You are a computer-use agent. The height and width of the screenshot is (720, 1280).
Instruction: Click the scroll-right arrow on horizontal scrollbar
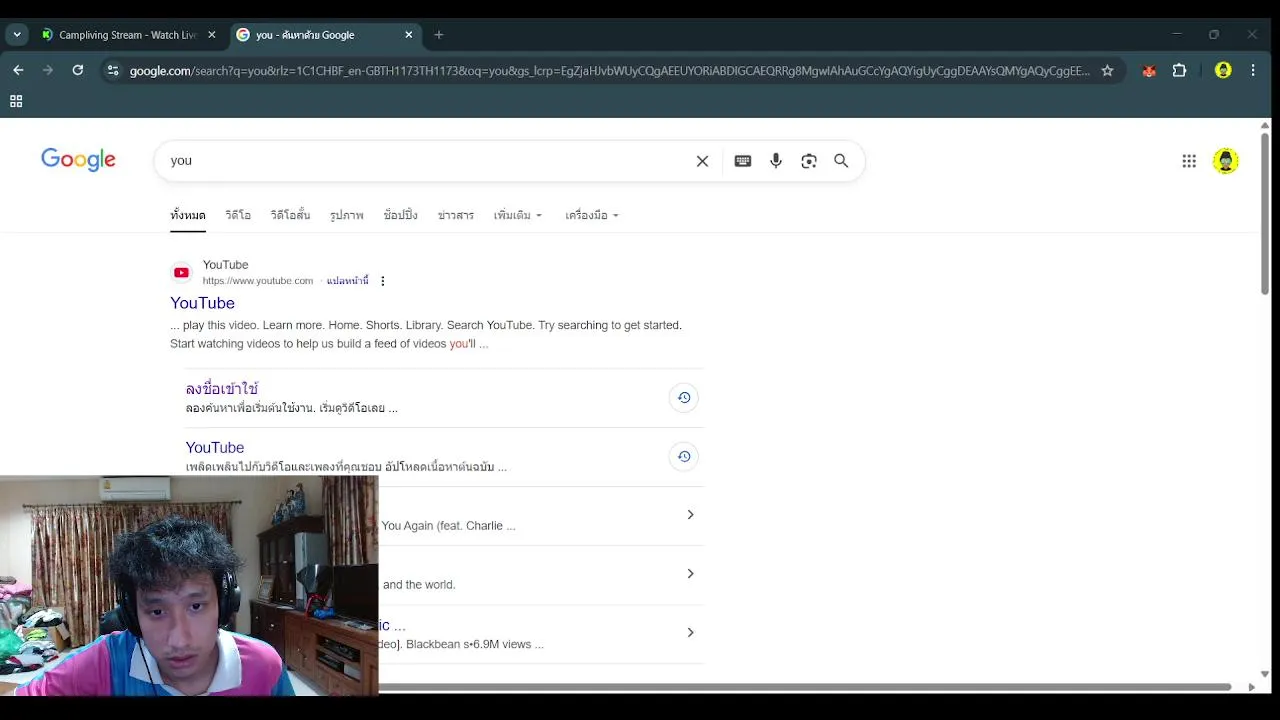tap(1251, 687)
